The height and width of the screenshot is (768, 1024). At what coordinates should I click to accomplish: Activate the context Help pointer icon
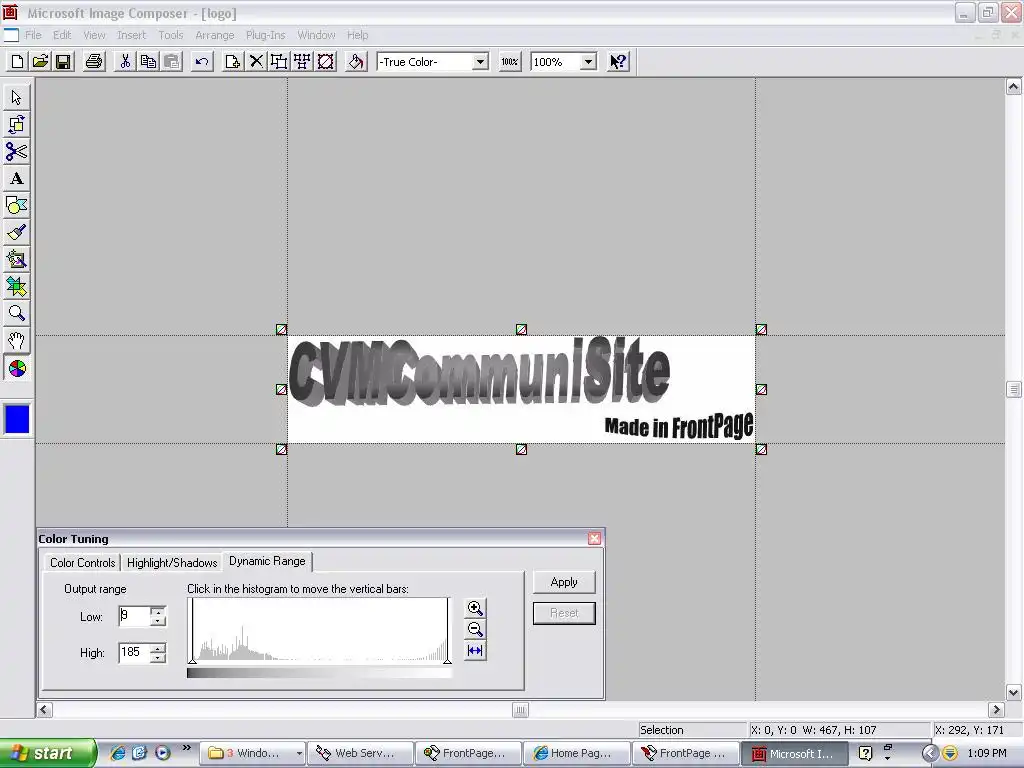618,62
